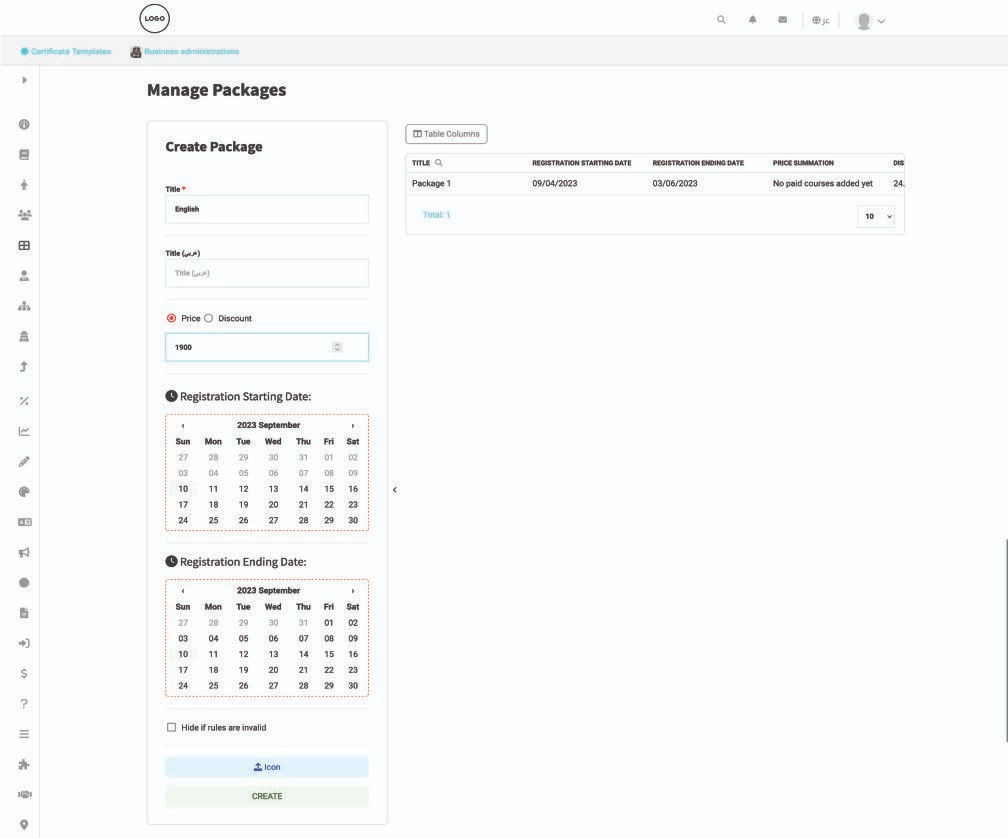Open the book icon in the sidebar
The width and height of the screenshot is (1008, 838).
click(x=24, y=155)
